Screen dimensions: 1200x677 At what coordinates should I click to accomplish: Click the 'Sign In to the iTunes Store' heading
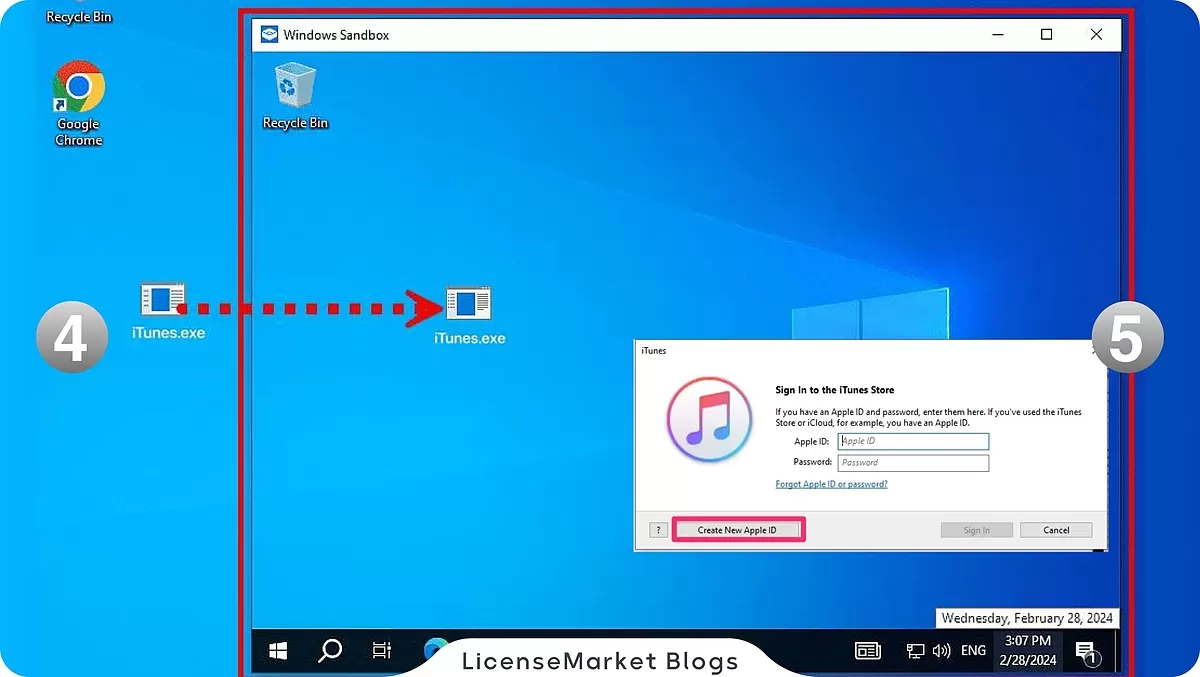coord(835,390)
